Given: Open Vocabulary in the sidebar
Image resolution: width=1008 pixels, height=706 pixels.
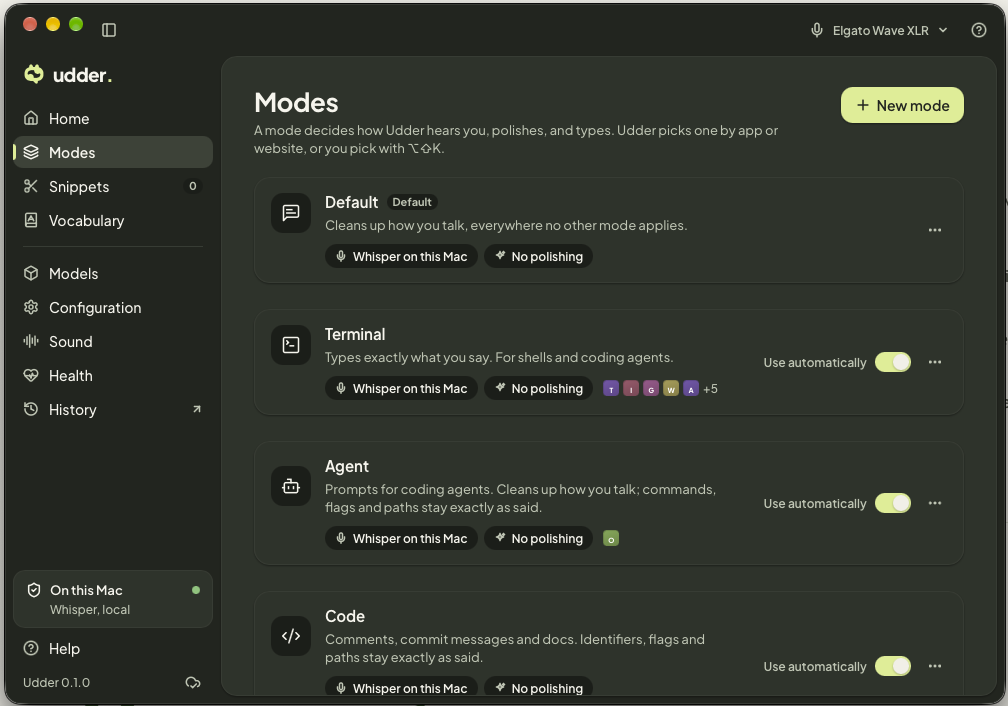Looking at the screenshot, I should coord(113,221).
